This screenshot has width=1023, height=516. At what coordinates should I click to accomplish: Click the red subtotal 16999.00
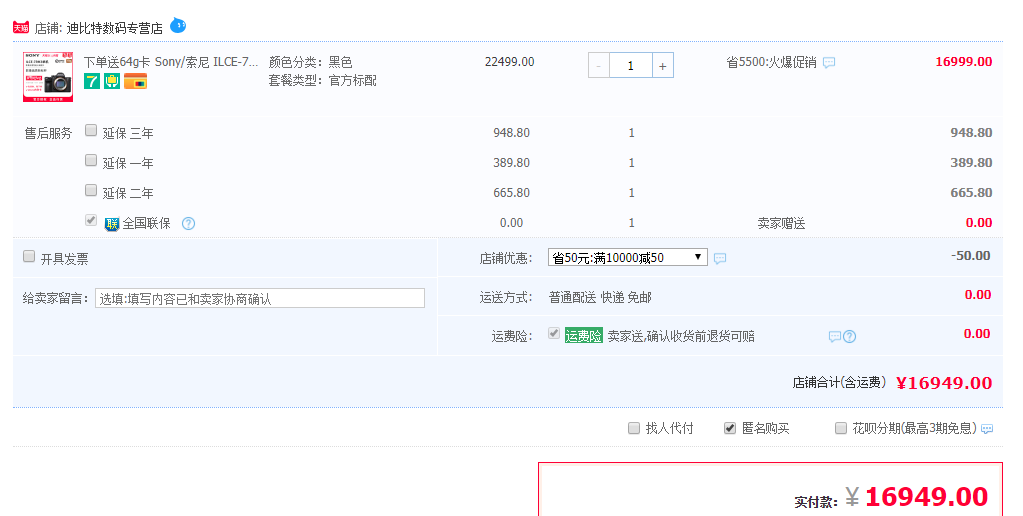click(x=964, y=62)
